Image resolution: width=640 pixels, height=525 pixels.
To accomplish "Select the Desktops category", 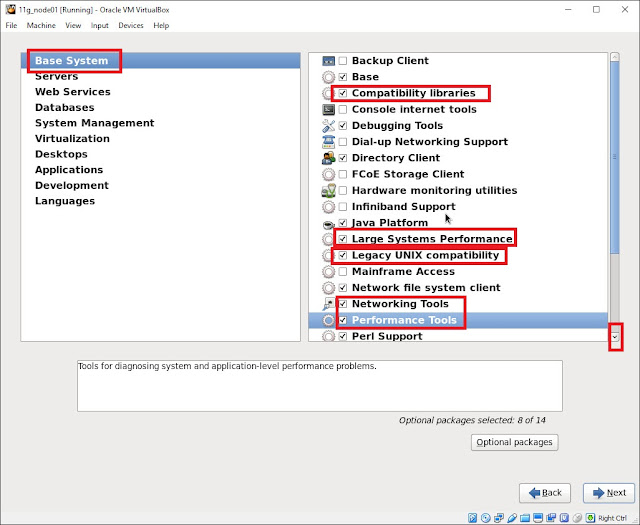I will tap(160, 154).
